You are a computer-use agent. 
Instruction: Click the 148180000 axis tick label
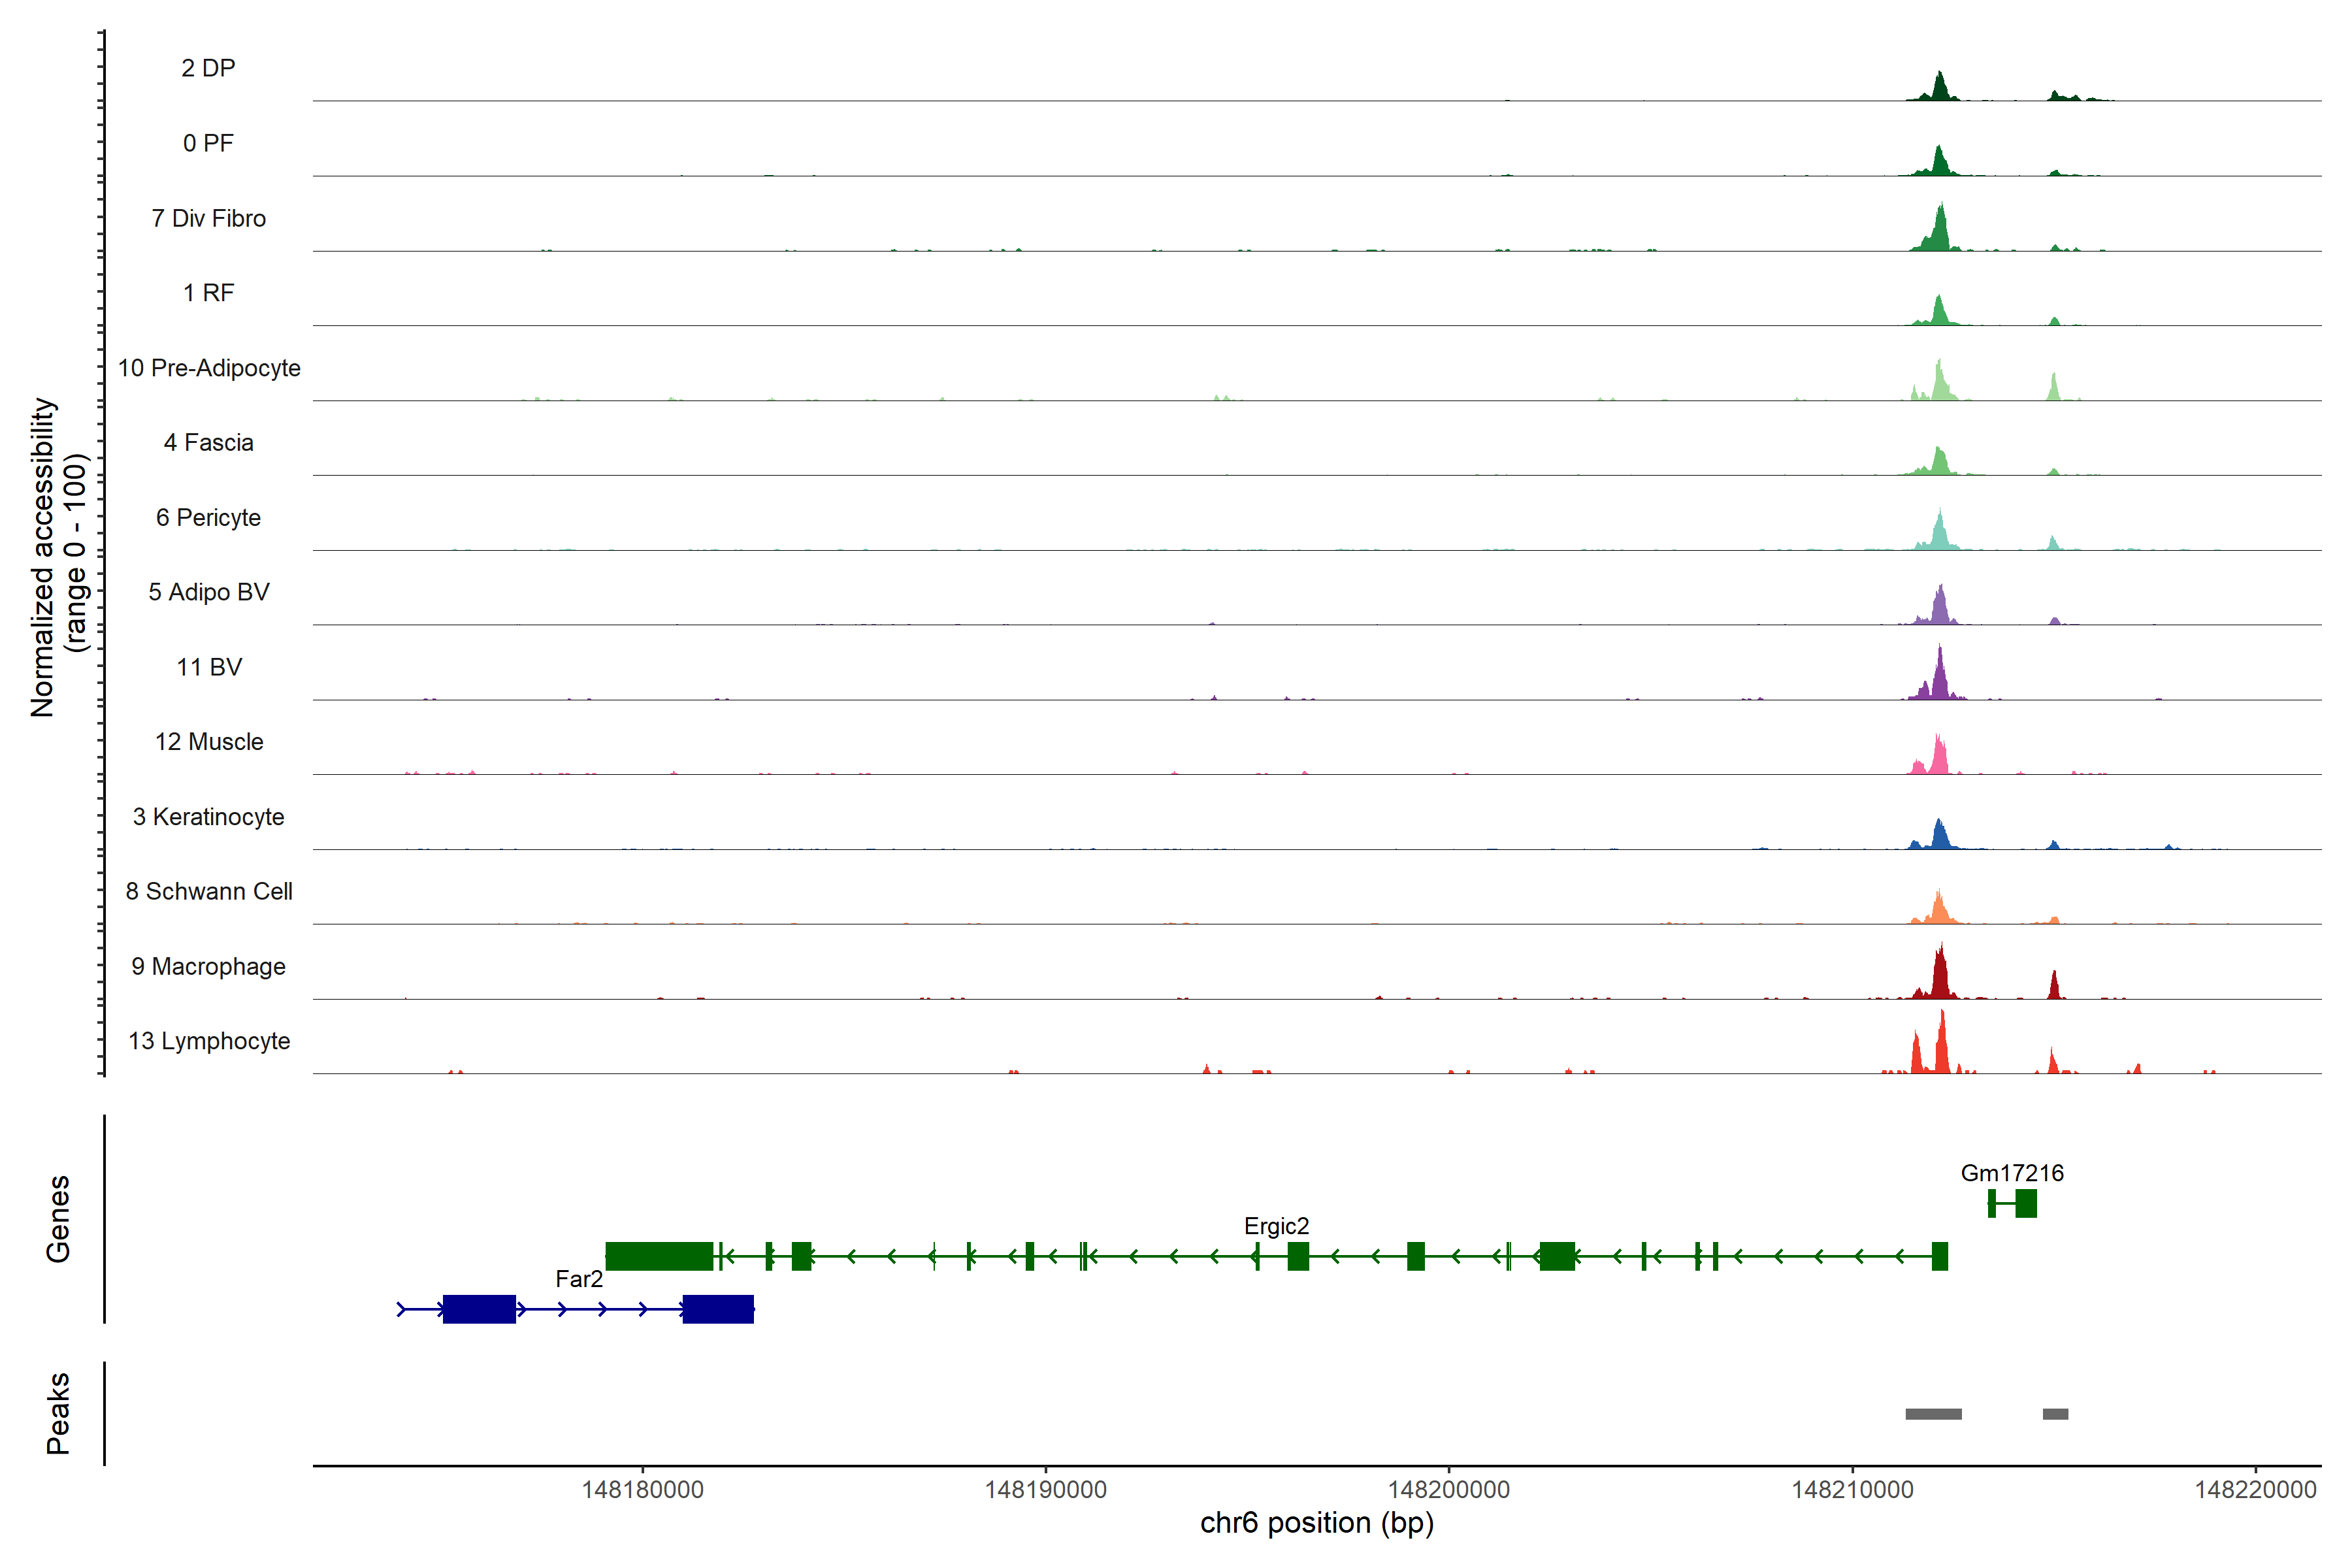click(642, 1490)
